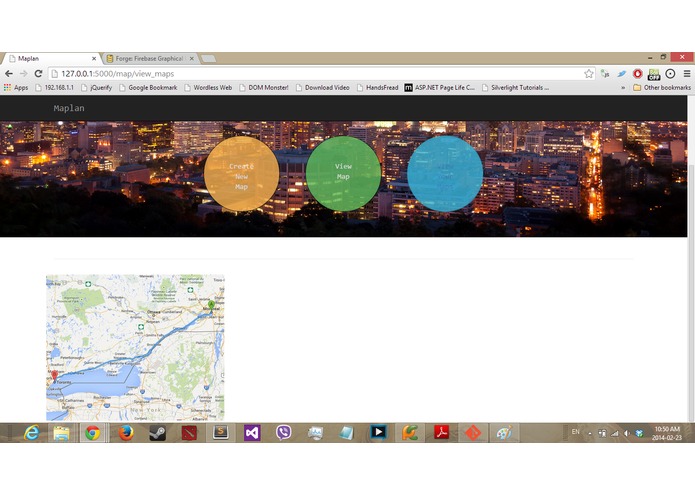Open the Google Bookmark bookmark
Screen dimensions: 695x494
[148, 88]
